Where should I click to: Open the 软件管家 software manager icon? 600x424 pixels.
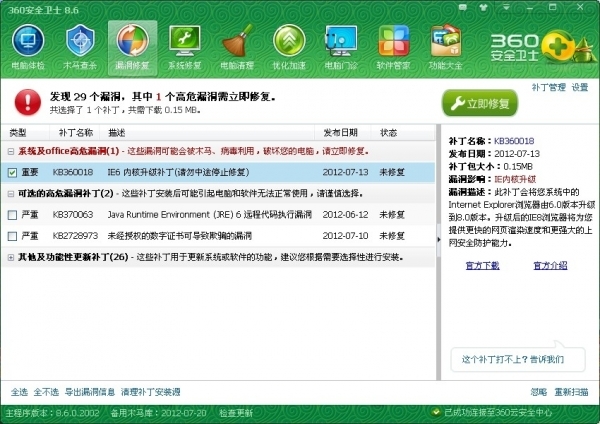(393, 47)
